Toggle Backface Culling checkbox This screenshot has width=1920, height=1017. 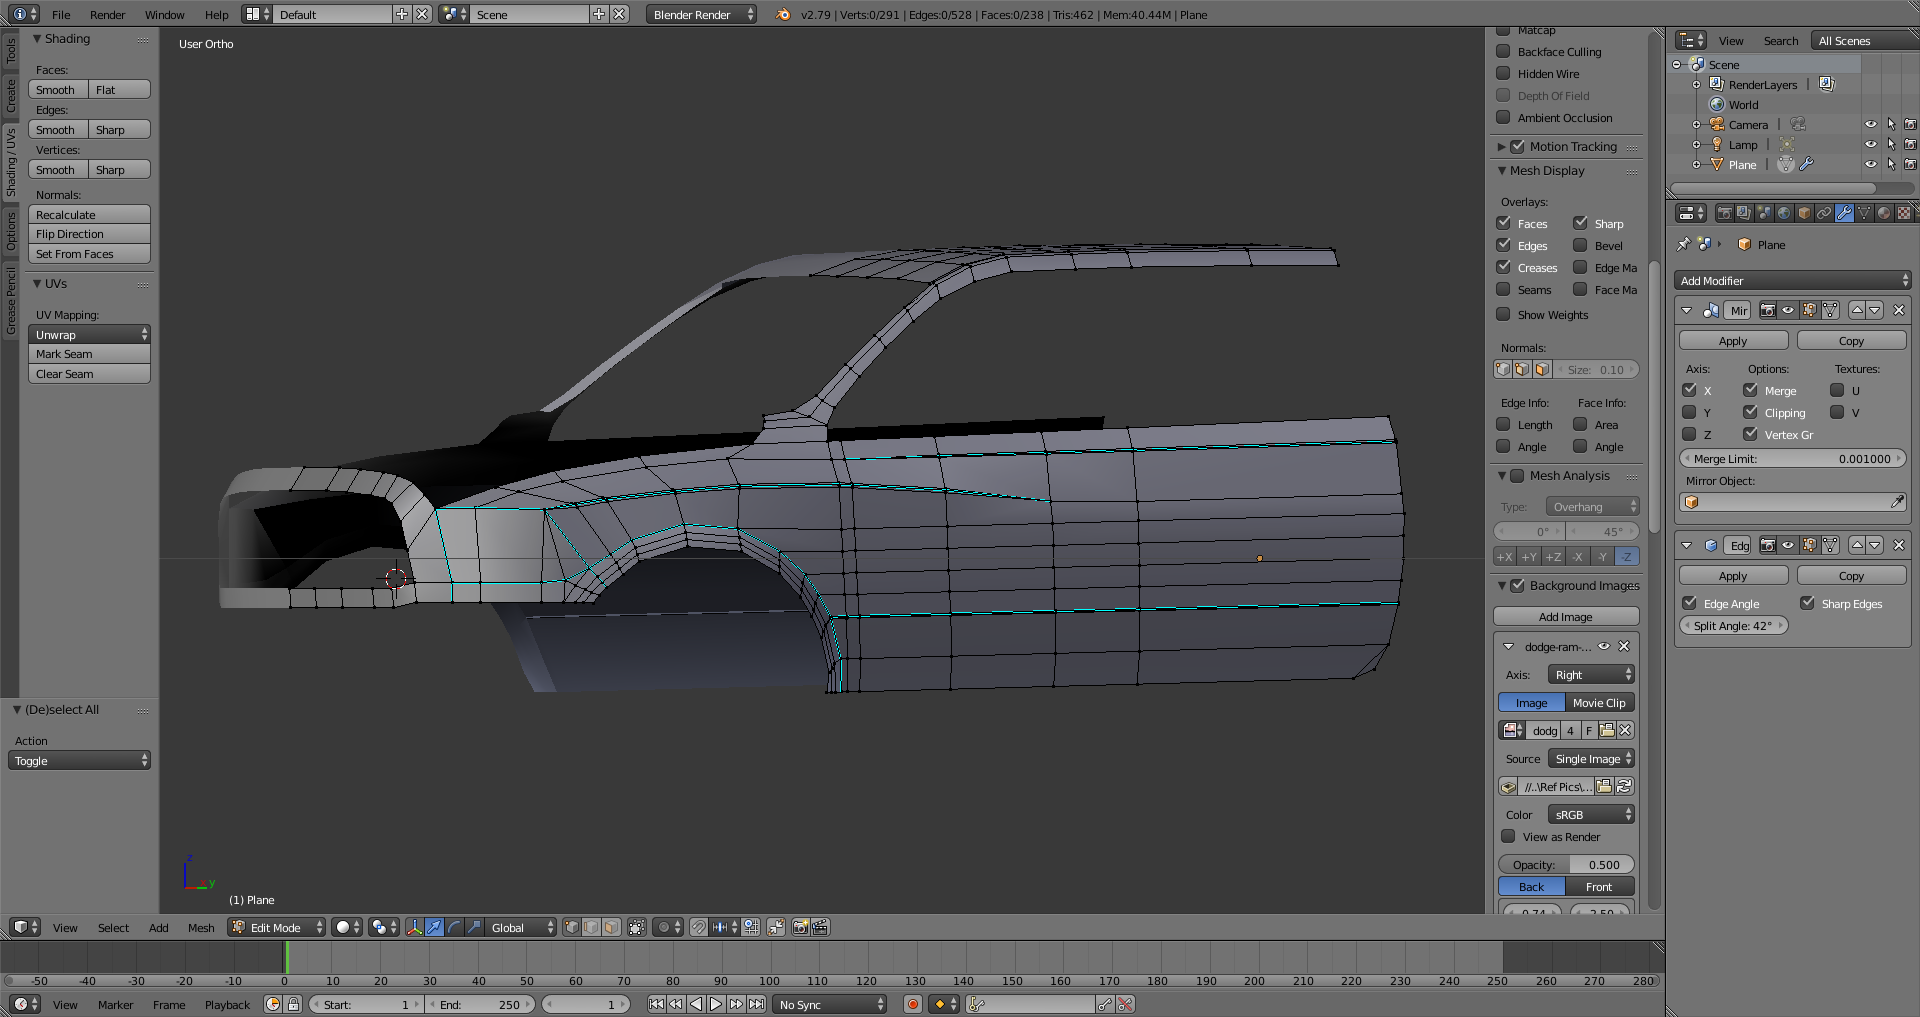[x=1503, y=51]
